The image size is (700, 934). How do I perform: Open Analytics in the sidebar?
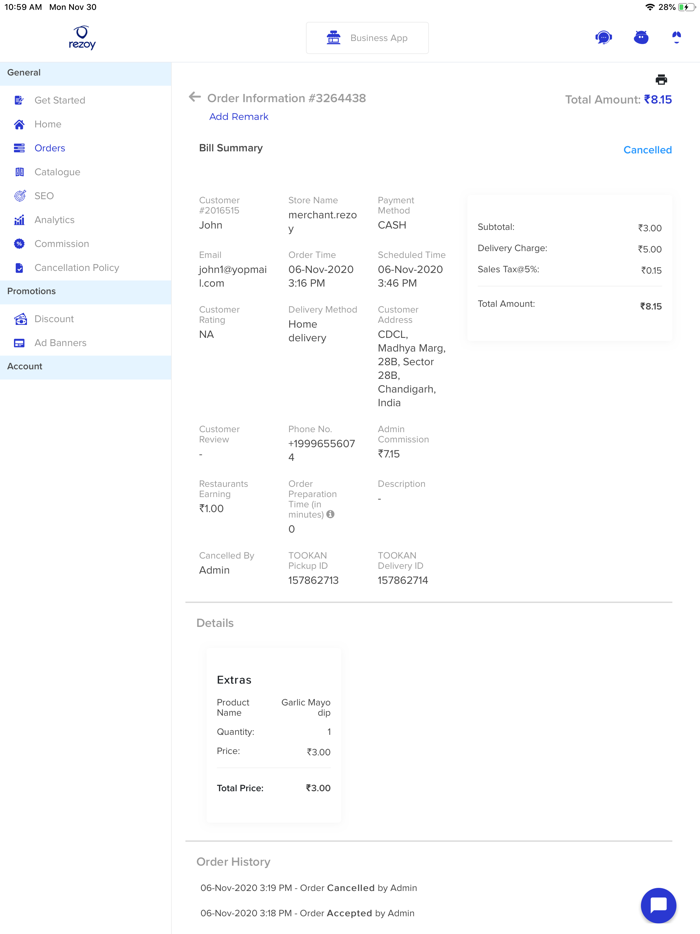[x=54, y=220]
